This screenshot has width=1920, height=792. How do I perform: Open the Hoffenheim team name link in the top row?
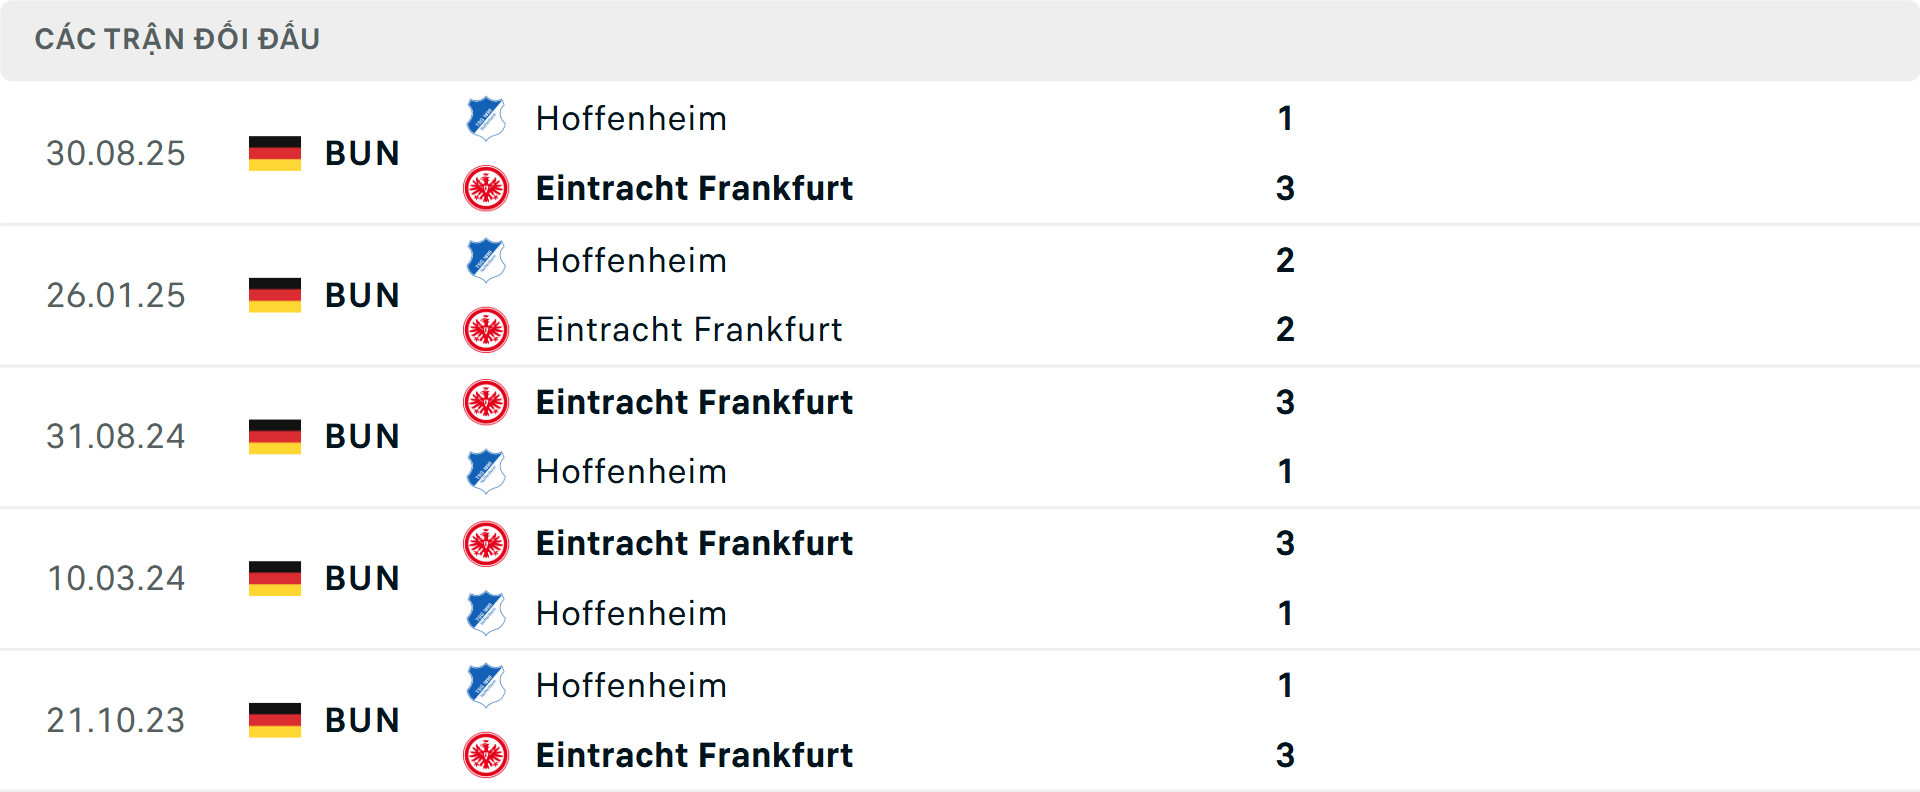click(x=631, y=118)
